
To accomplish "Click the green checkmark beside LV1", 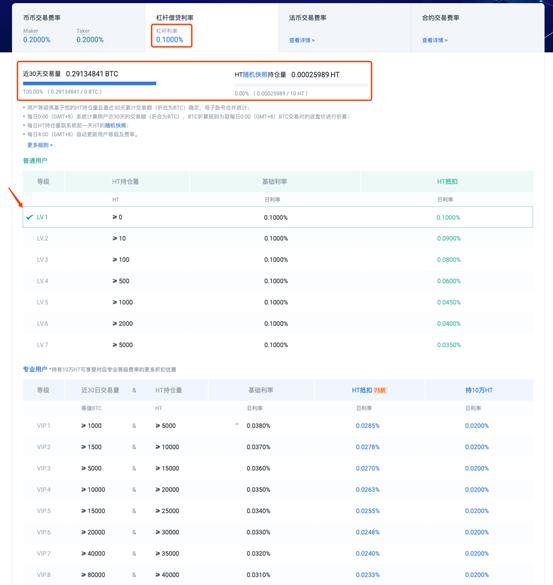I will 29,217.
